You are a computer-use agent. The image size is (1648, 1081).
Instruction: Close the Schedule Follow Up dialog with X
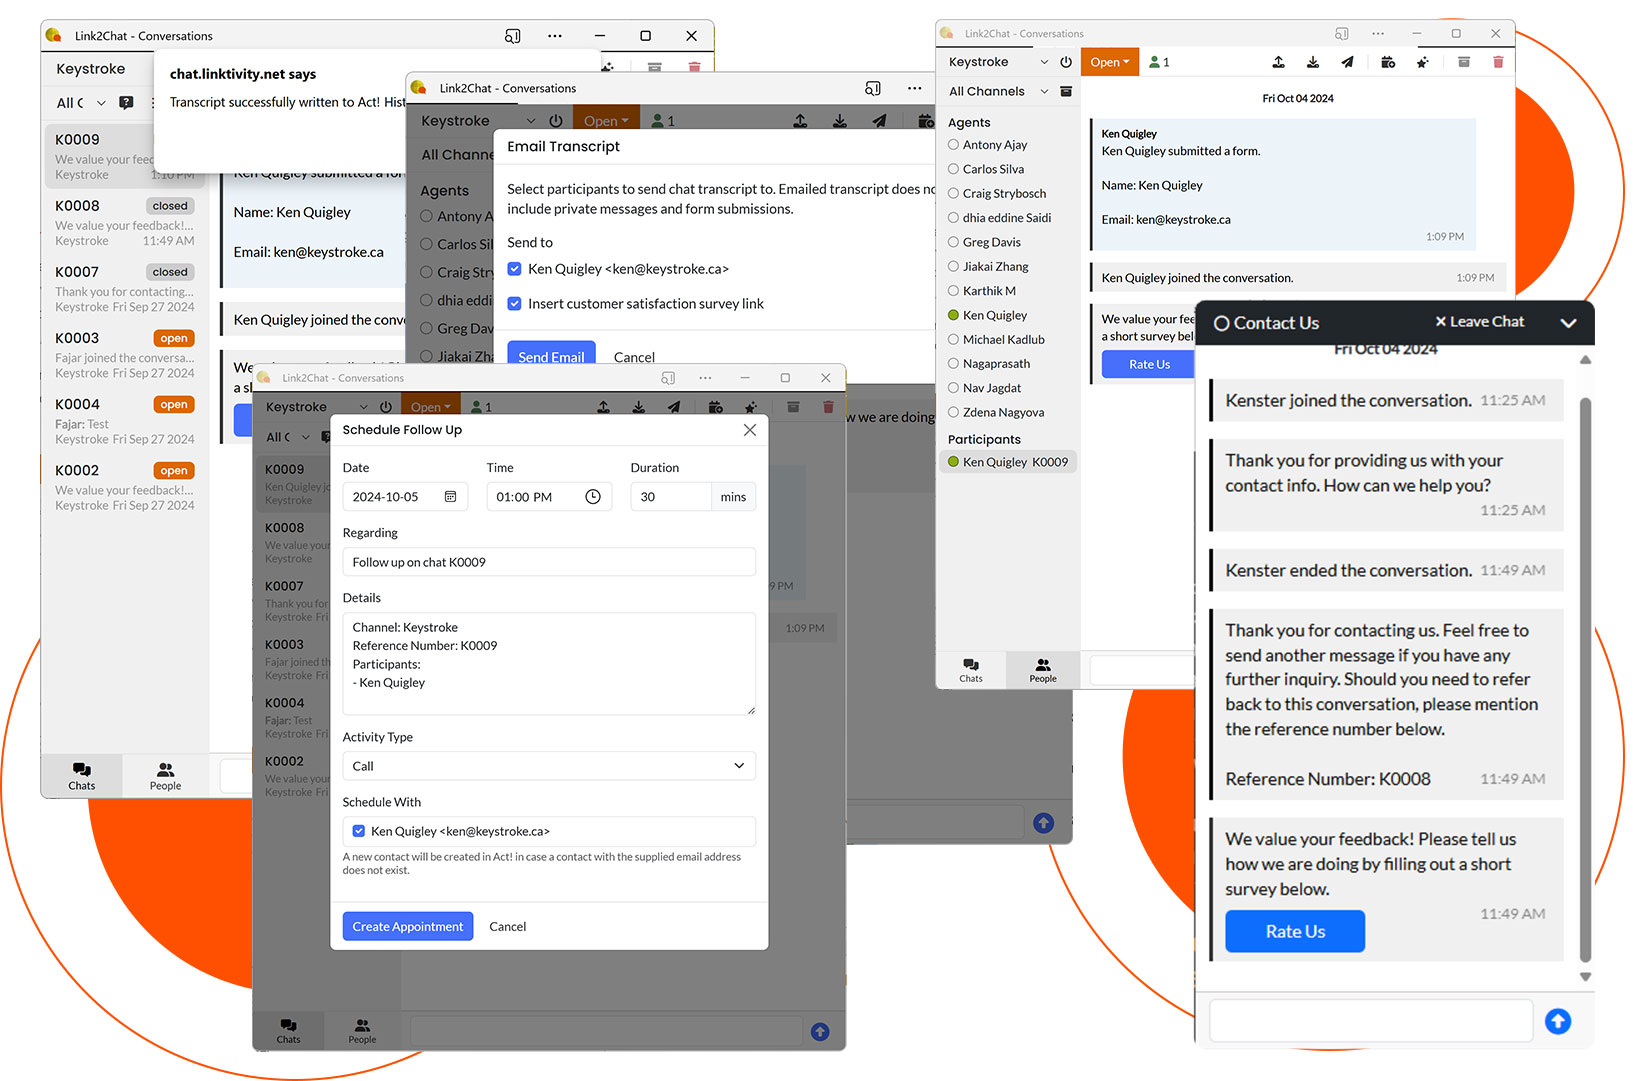tap(750, 430)
